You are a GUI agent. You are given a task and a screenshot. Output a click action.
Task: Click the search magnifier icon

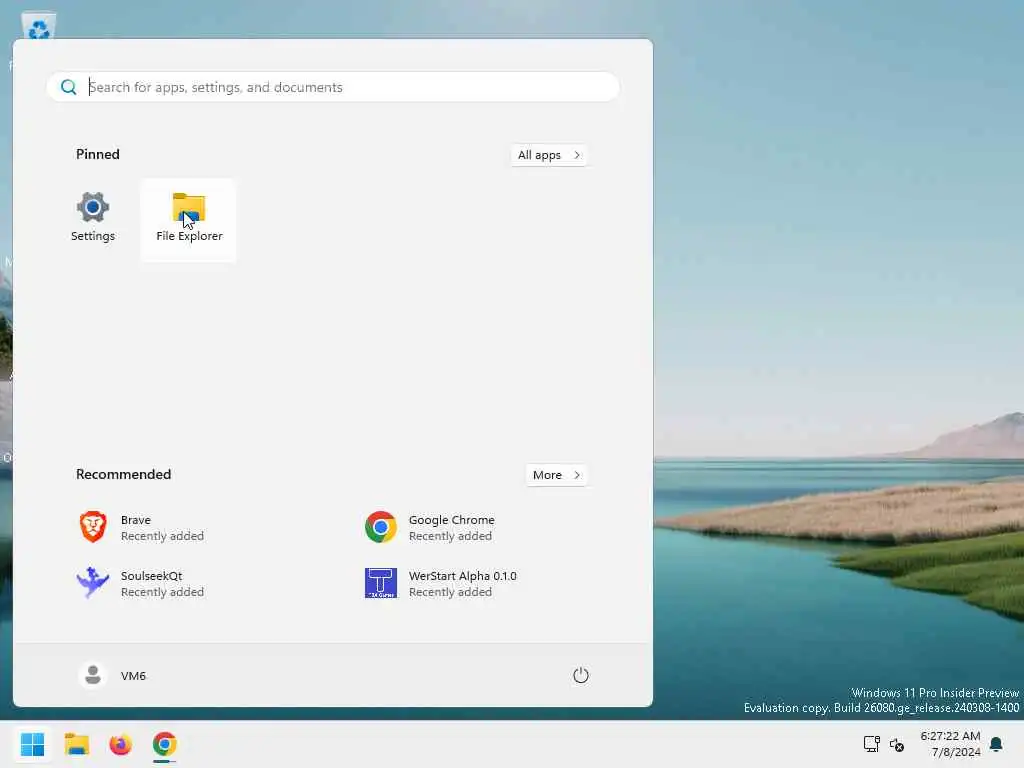69,87
